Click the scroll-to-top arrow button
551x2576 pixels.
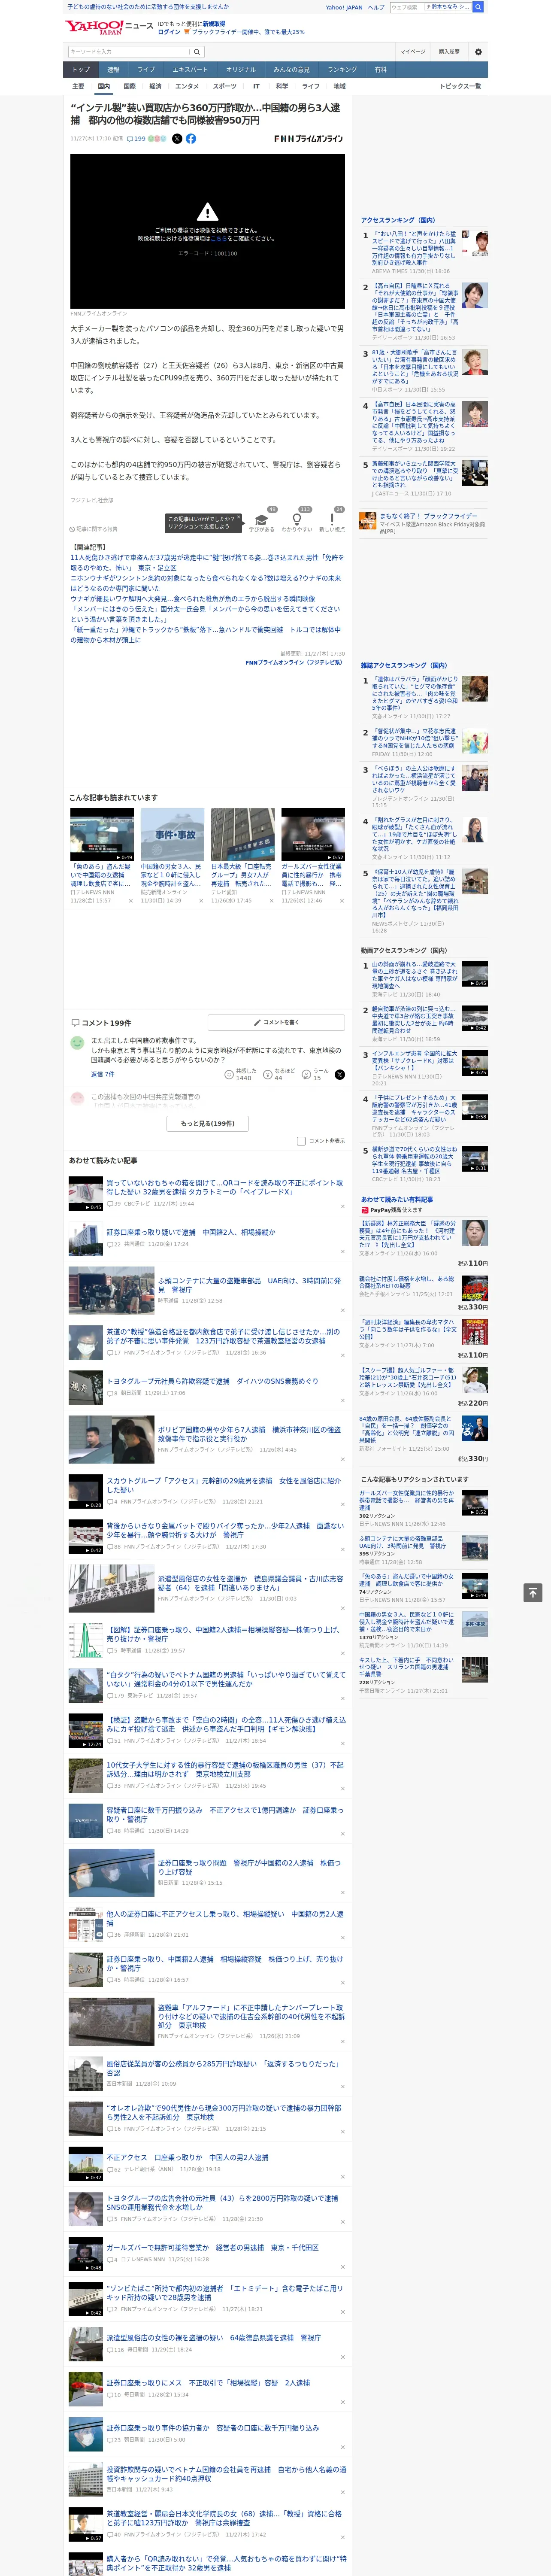(x=533, y=1592)
